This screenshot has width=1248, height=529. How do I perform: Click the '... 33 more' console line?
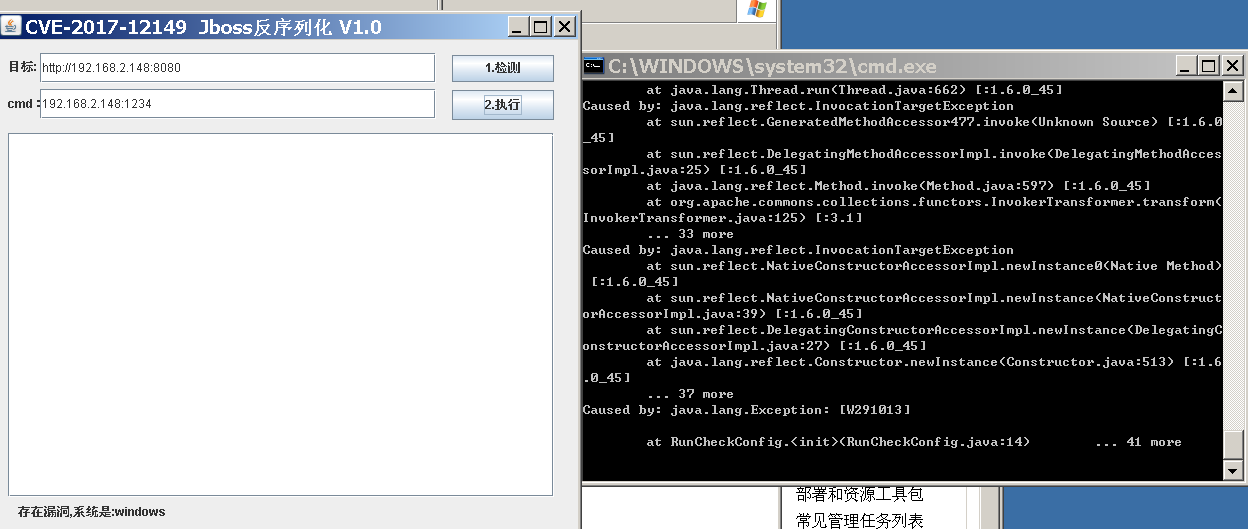pos(690,234)
